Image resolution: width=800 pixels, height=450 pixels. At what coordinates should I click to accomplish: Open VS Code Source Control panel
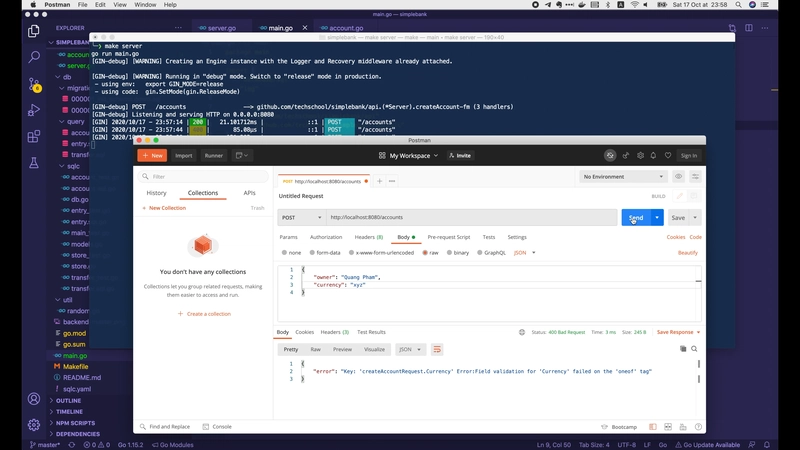tap(33, 85)
